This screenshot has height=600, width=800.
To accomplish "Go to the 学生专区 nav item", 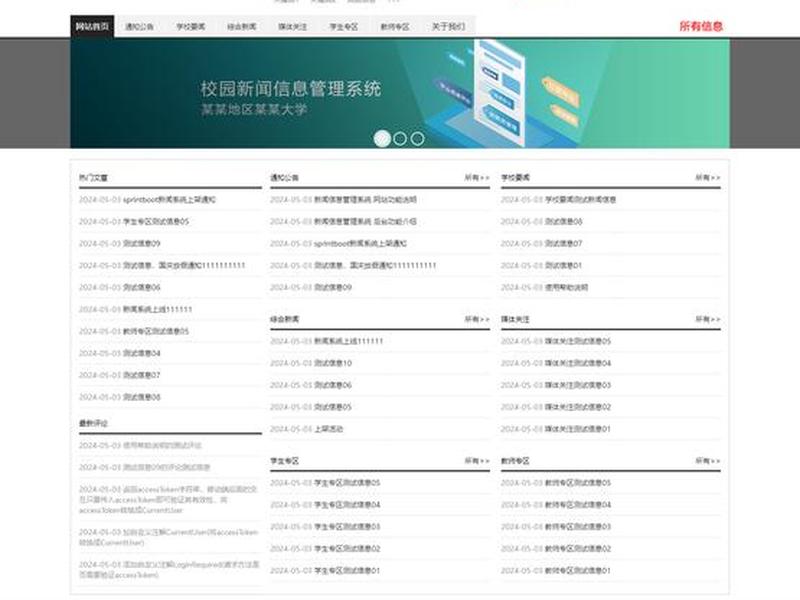I will [x=343, y=27].
